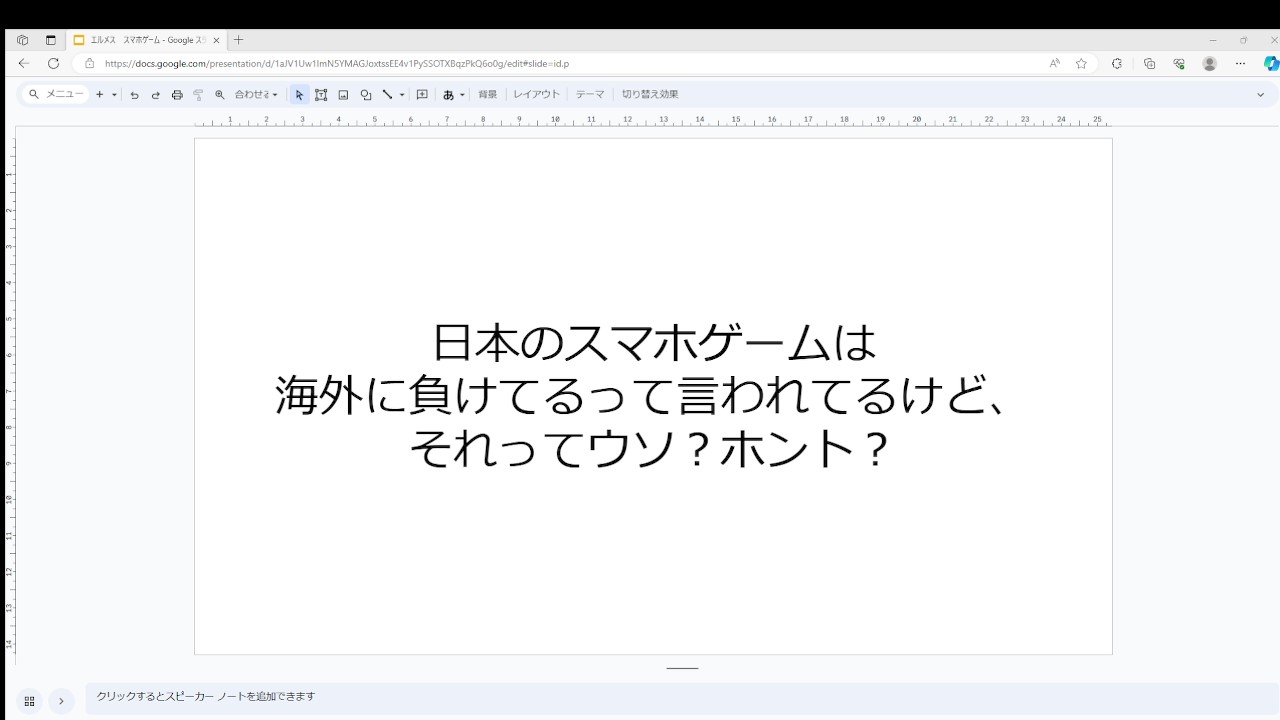1280x720 pixels.
Task: Click the 切り替え効果 button
Action: click(650, 95)
